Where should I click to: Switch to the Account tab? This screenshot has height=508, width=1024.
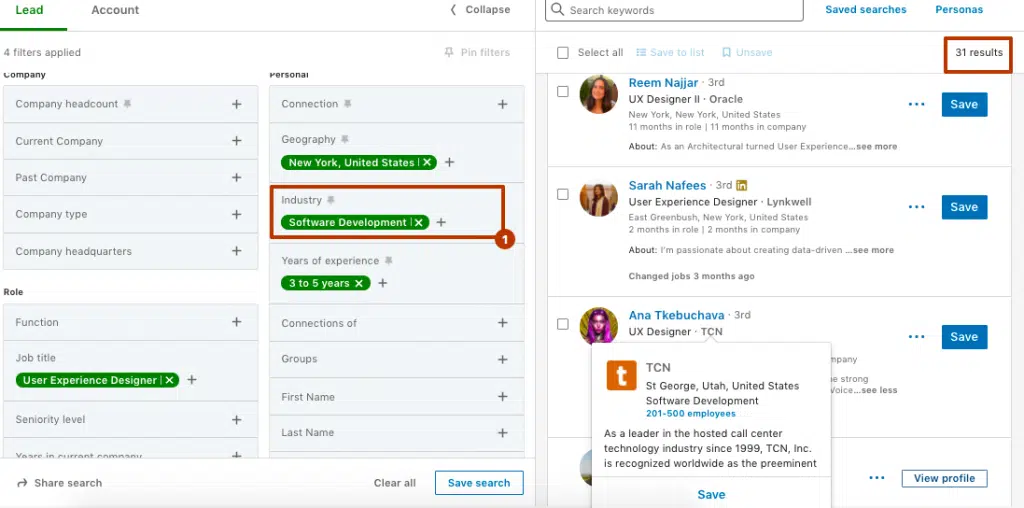(115, 10)
